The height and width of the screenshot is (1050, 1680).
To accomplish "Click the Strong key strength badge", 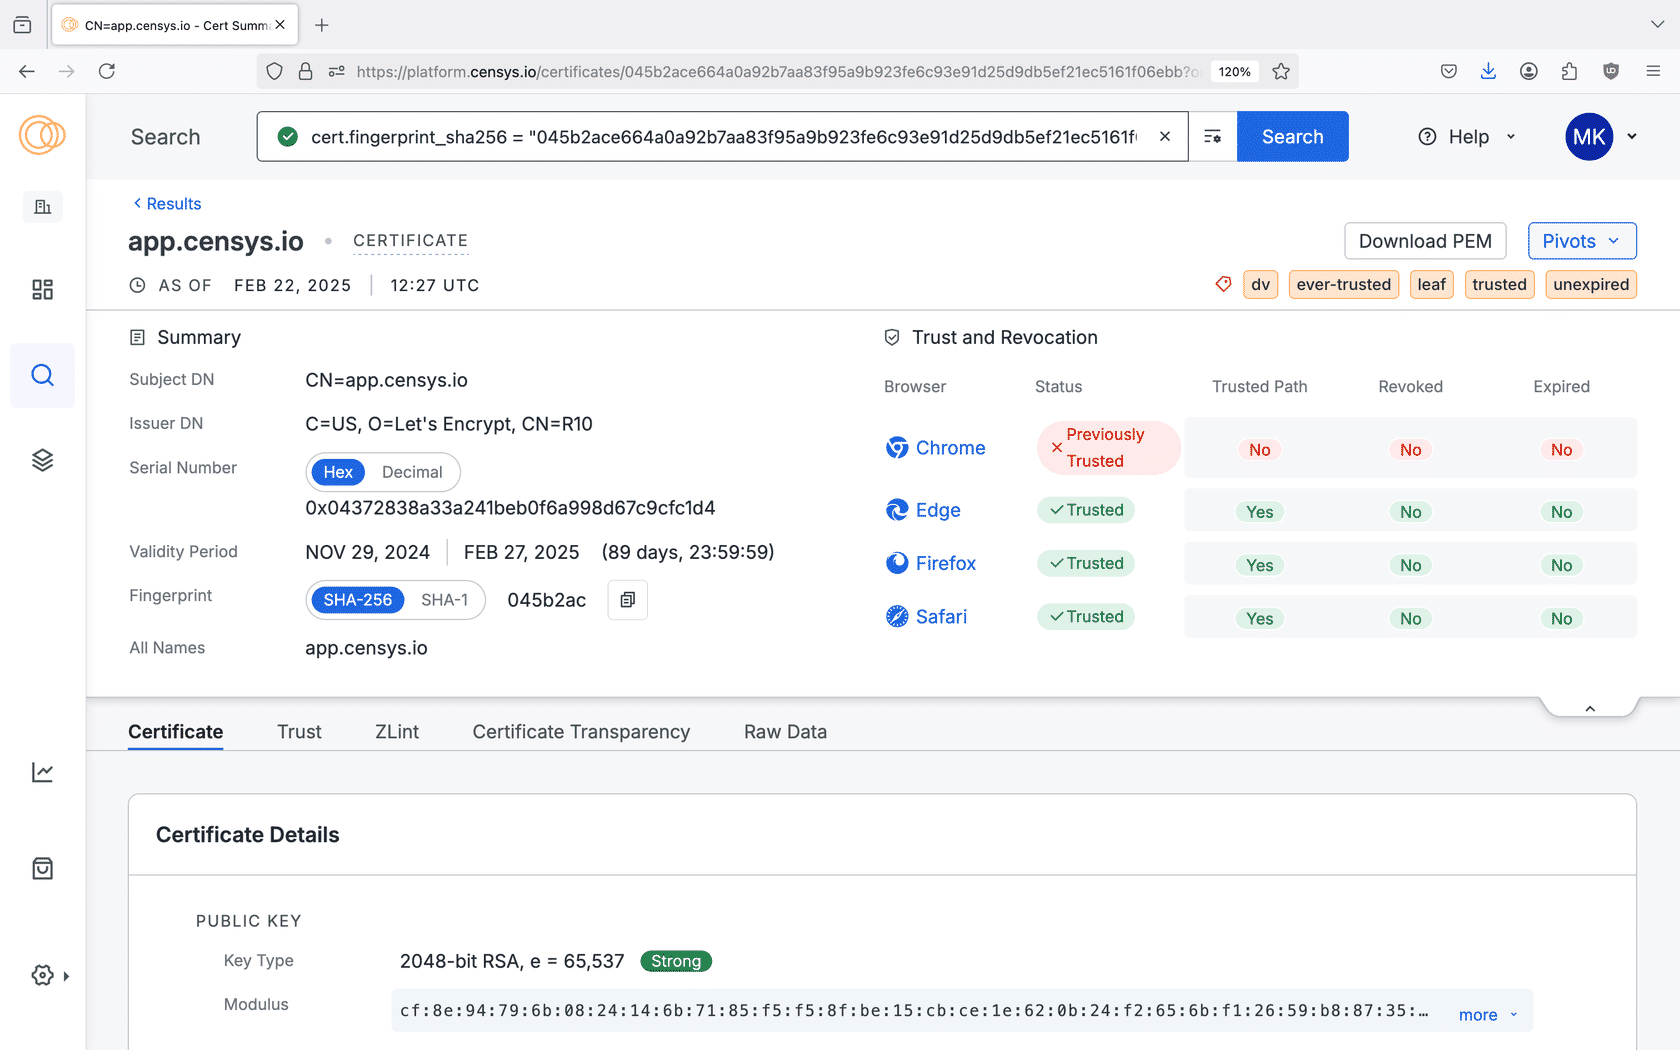I will click(x=676, y=962).
